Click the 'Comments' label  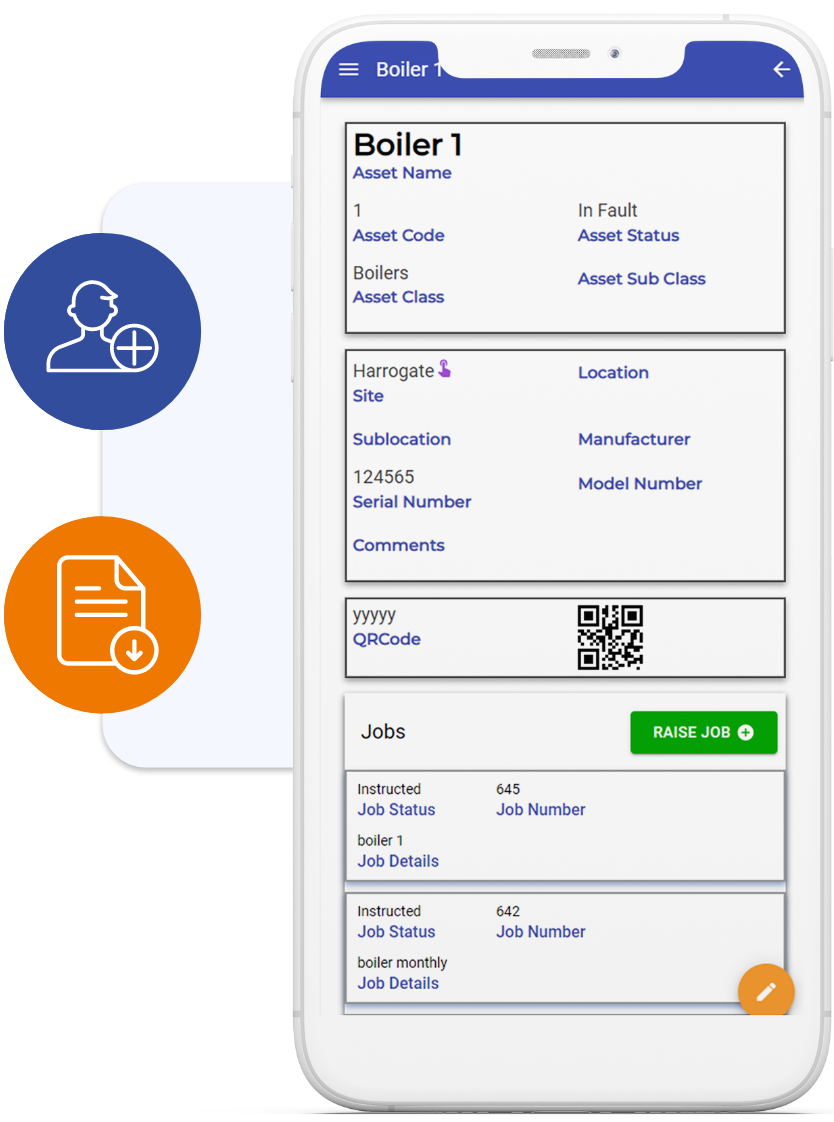398,545
